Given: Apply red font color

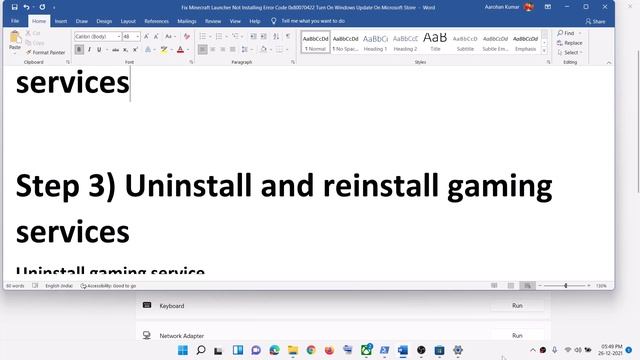Looking at the screenshot, I should (180, 50).
